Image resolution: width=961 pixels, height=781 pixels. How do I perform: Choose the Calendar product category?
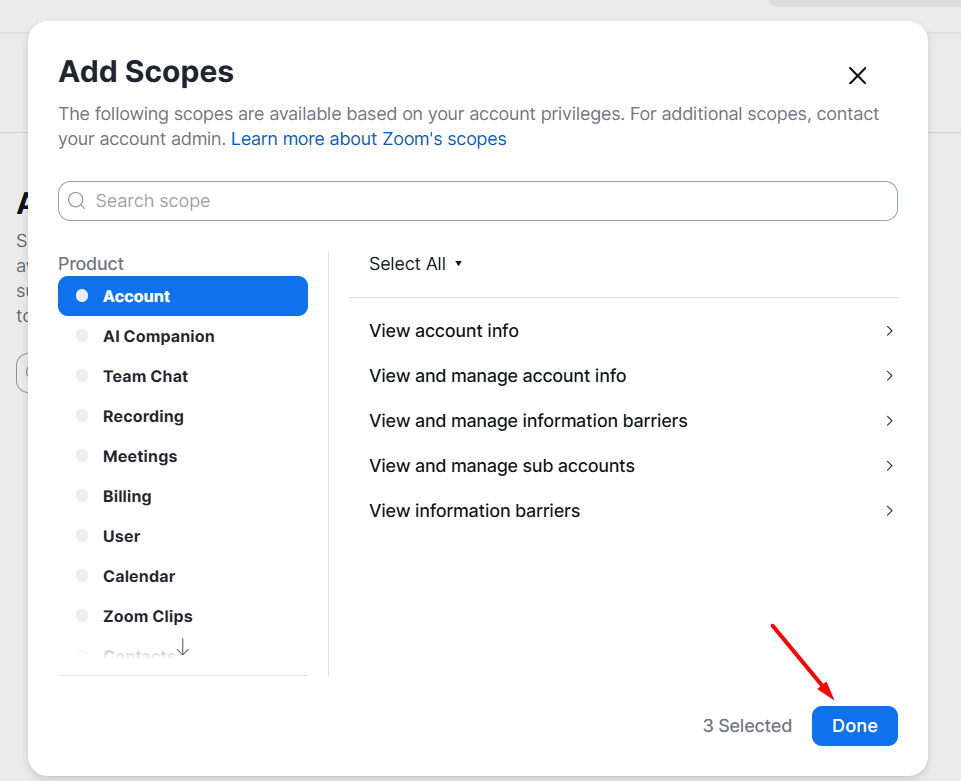point(139,576)
